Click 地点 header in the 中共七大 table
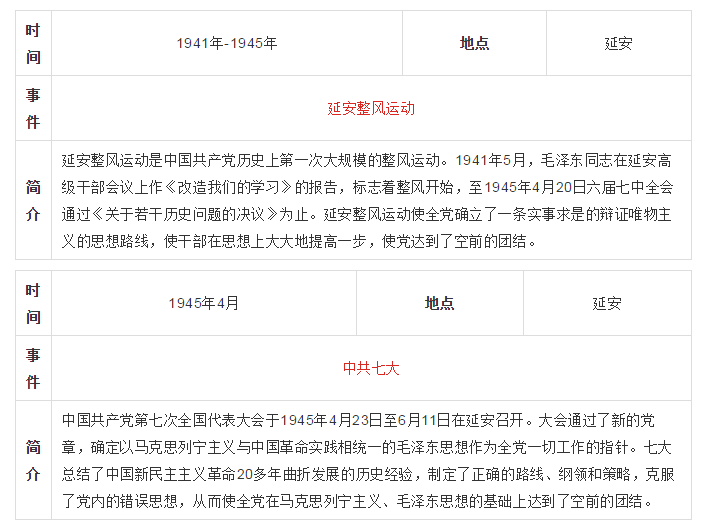This screenshot has height=526, width=726. [x=439, y=303]
